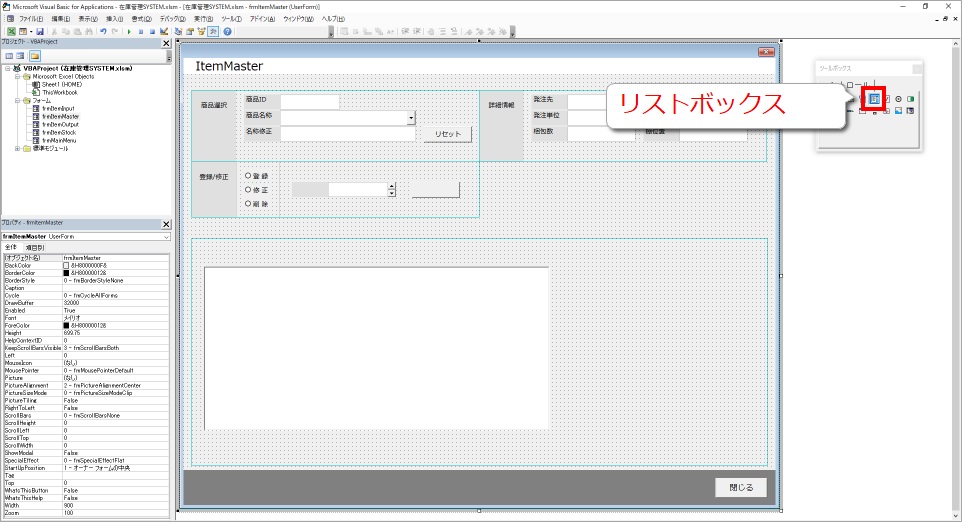This screenshot has height=522, width=962.
Task: Open the 挿入 menu
Action: click(x=115, y=19)
